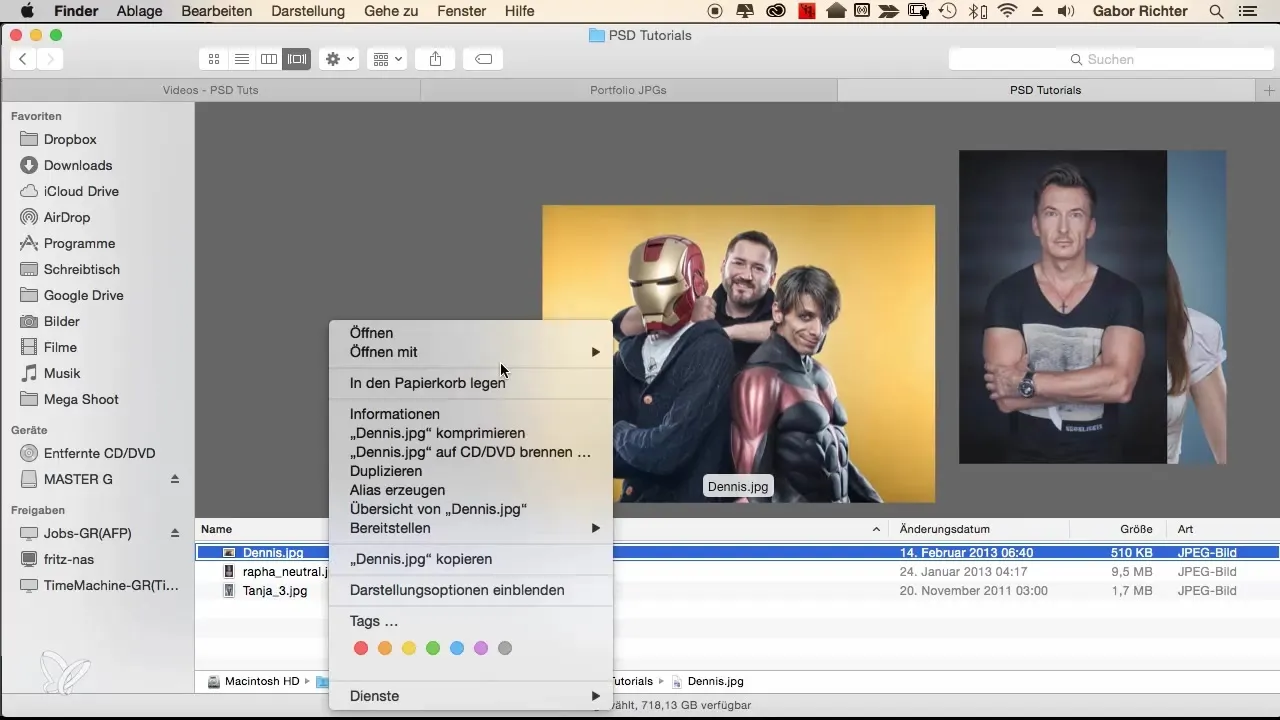
Task: Apply the gray tag color
Action: pos(505,649)
